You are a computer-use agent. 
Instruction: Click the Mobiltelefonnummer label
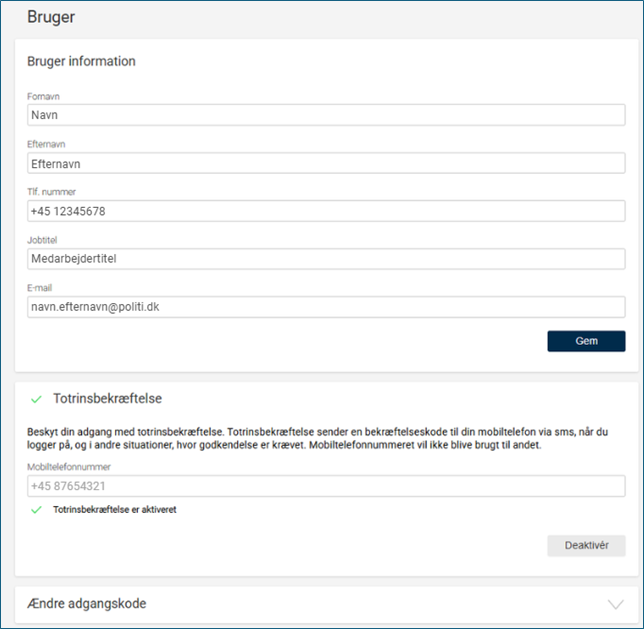pos(69,466)
